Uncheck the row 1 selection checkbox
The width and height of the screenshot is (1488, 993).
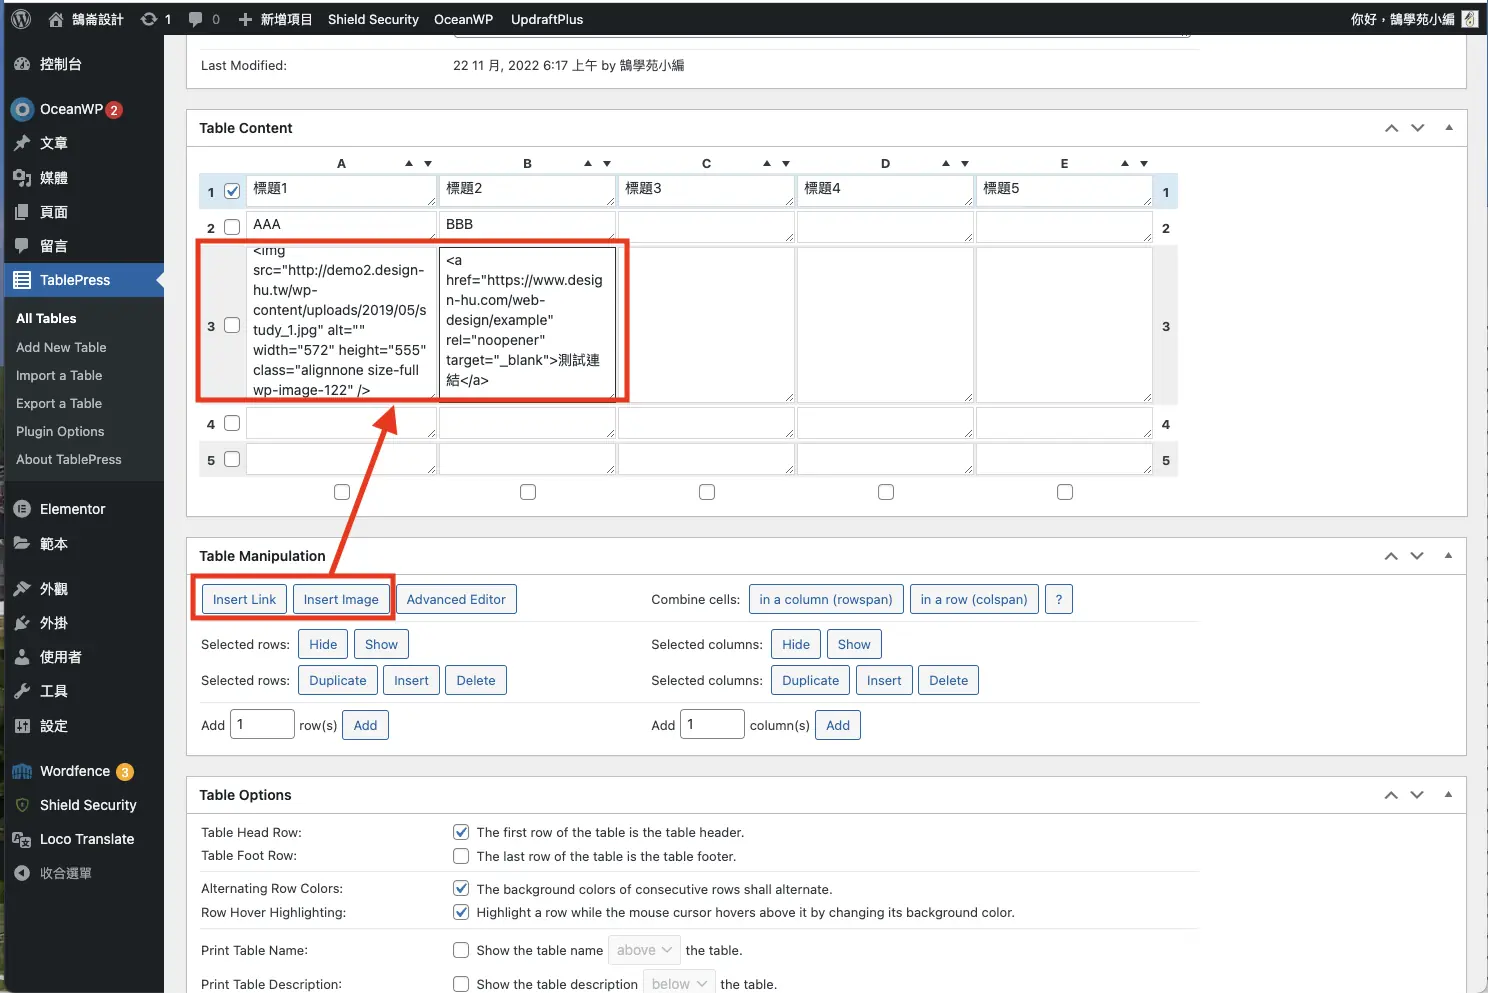pyautogui.click(x=232, y=191)
